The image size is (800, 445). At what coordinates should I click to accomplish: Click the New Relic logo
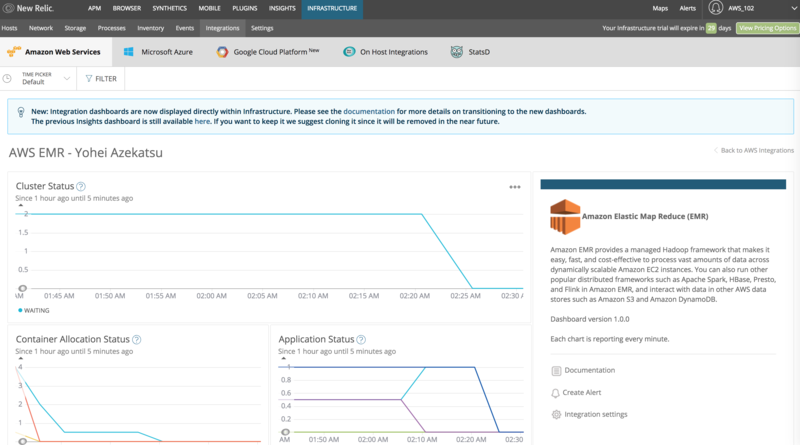(29, 8)
